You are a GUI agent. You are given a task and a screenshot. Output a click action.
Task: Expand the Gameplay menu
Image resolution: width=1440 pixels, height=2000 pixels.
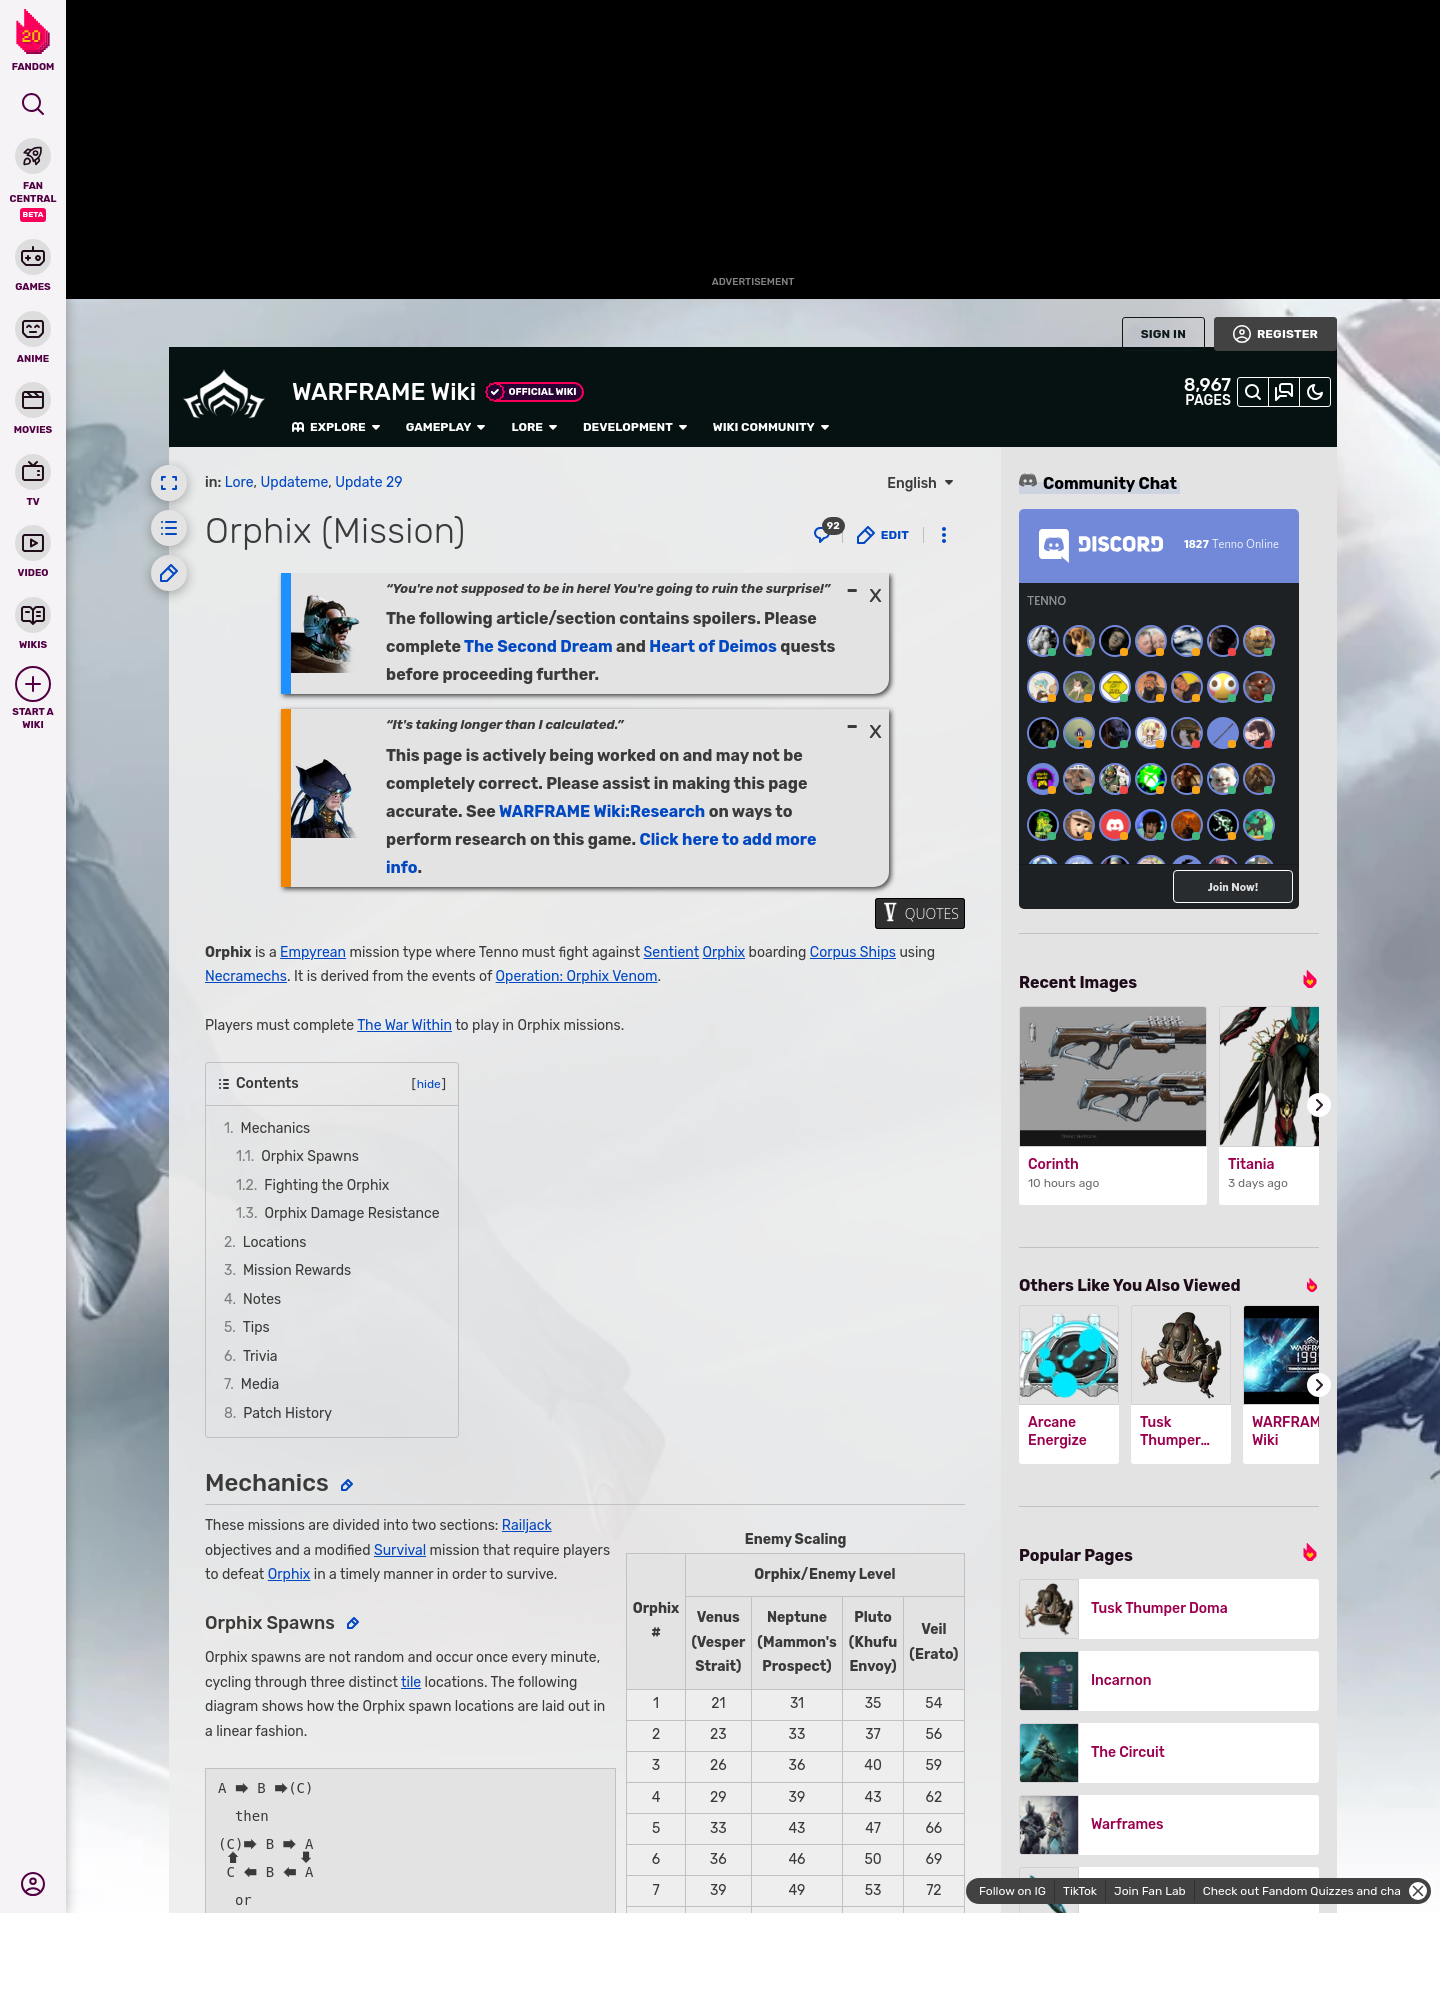pos(445,427)
